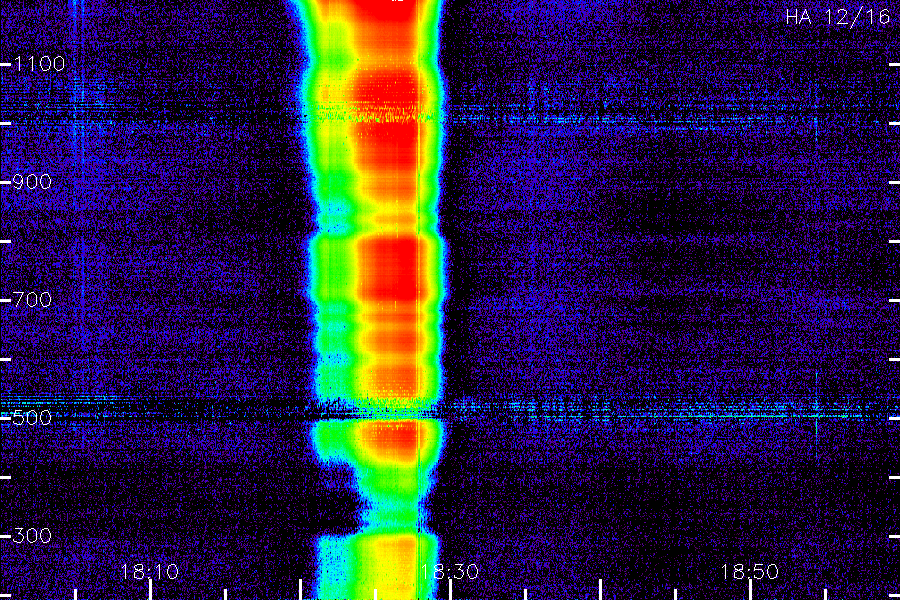The height and width of the screenshot is (600, 900).
Task: Click the 300 frequency axis label
Action: pyautogui.click(x=32, y=536)
